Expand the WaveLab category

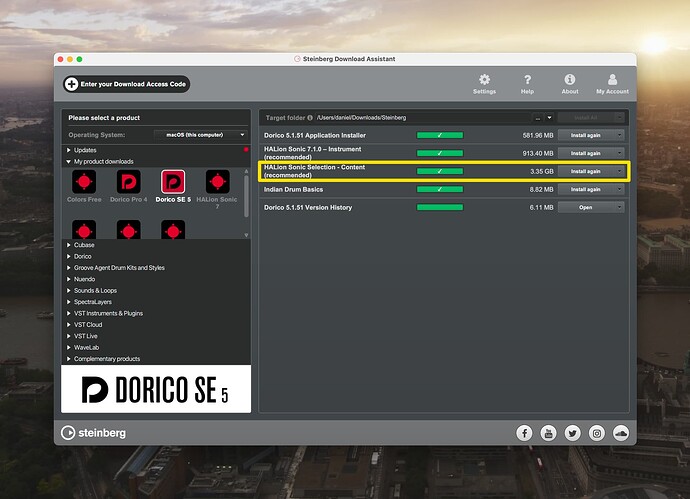(x=69, y=347)
